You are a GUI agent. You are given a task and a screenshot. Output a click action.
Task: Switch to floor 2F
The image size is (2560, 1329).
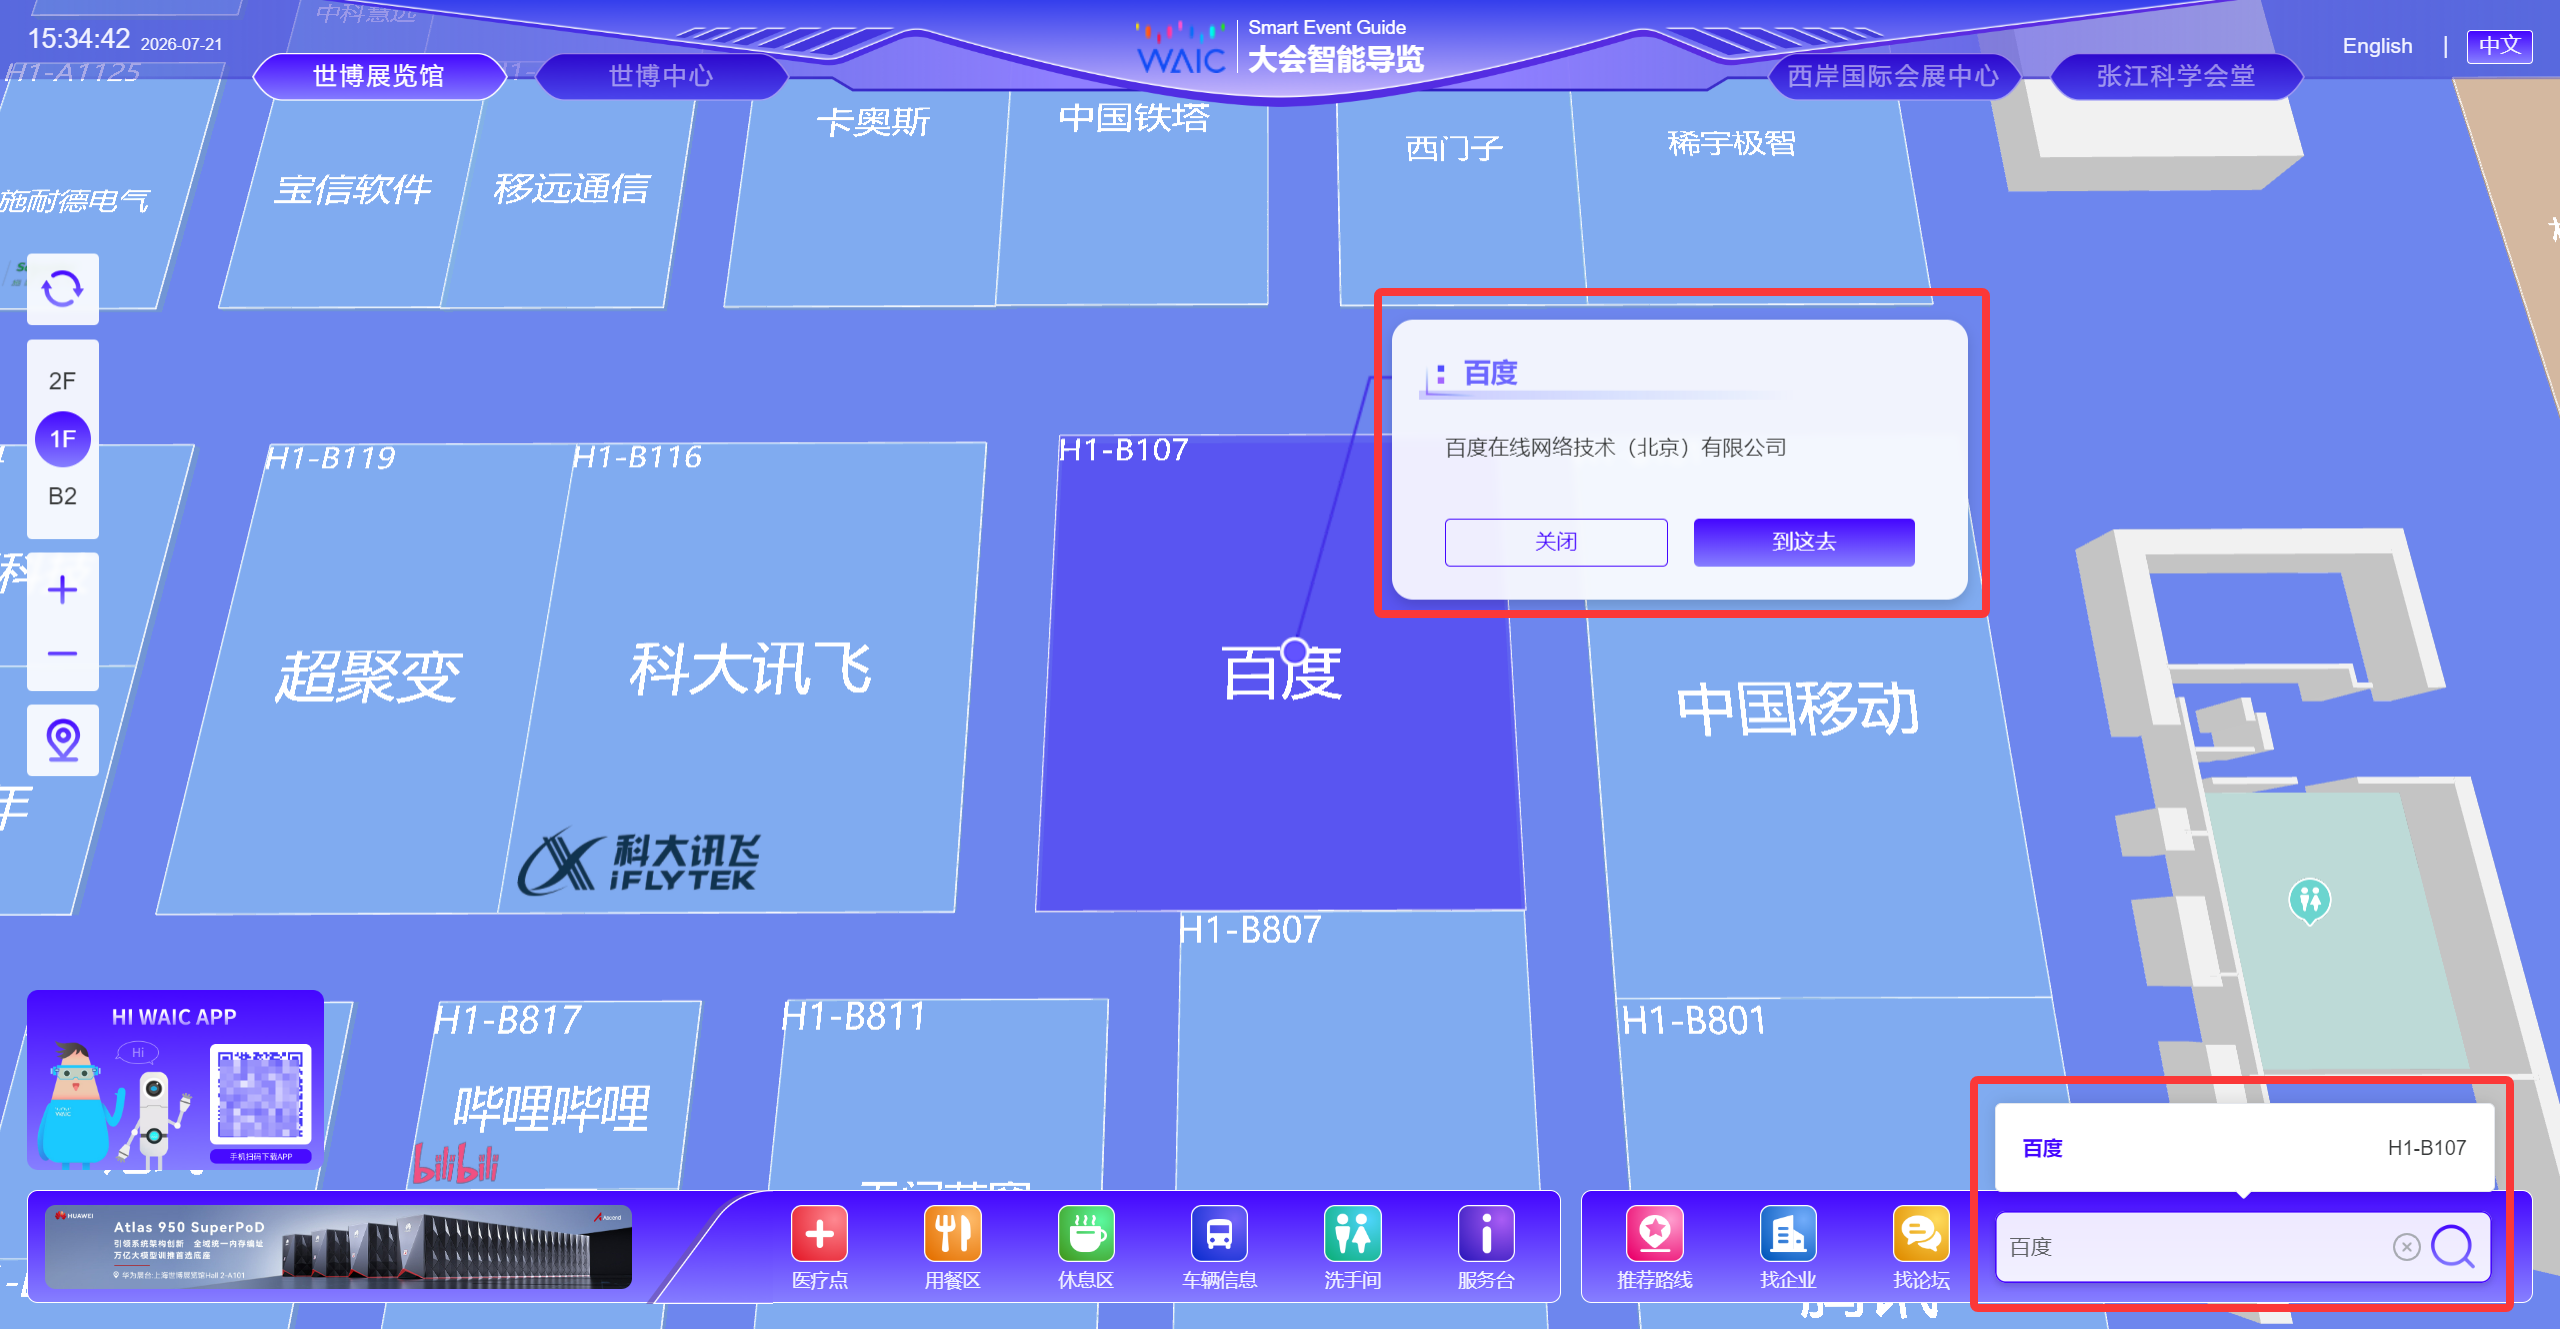[x=62, y=381]
